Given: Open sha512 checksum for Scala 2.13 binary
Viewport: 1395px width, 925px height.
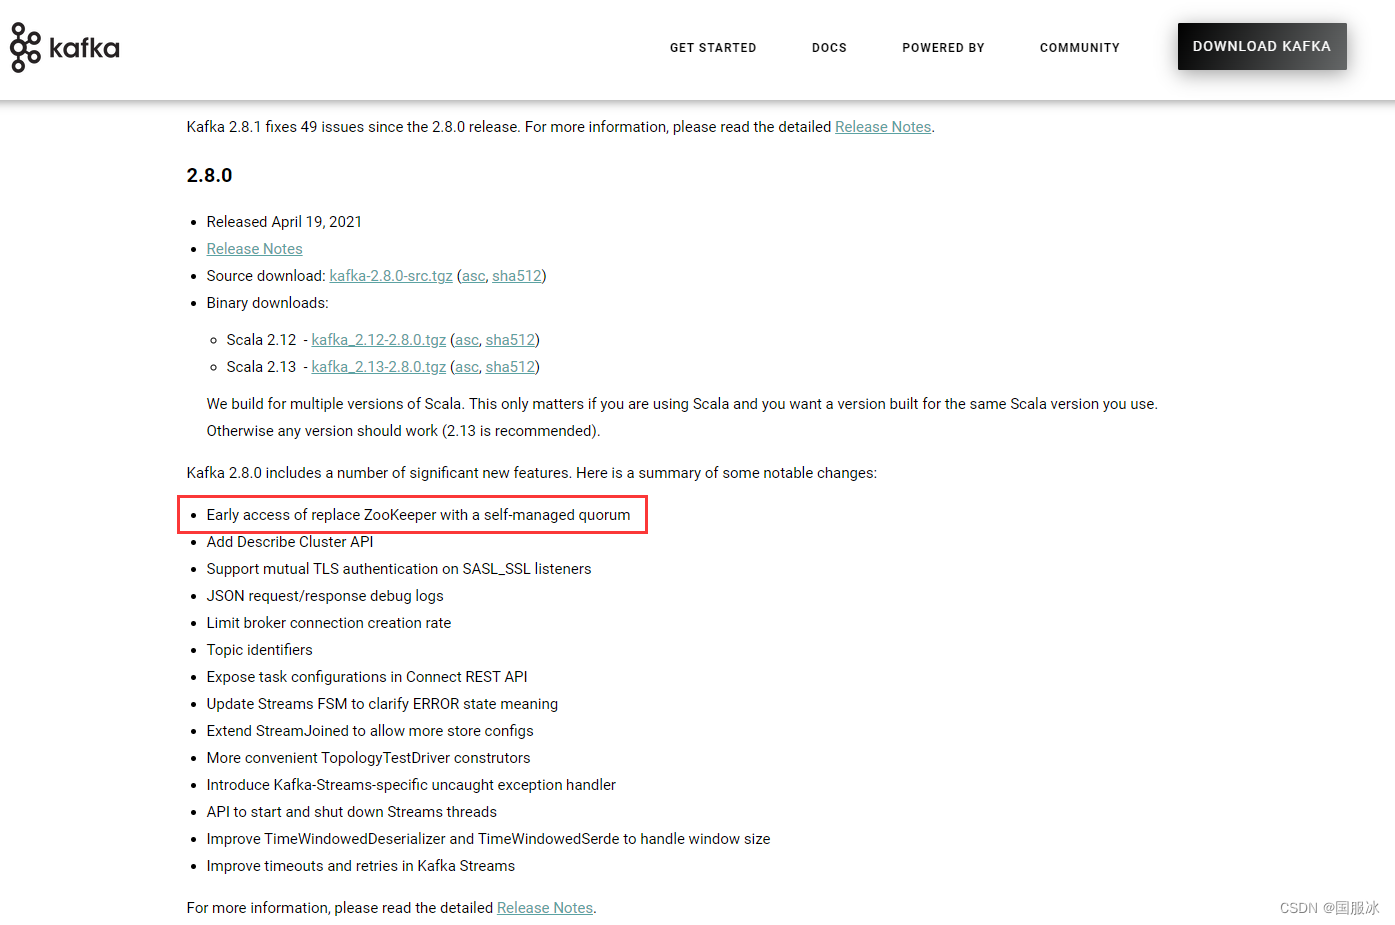Looking at the screenshot, I should [510, 367].
